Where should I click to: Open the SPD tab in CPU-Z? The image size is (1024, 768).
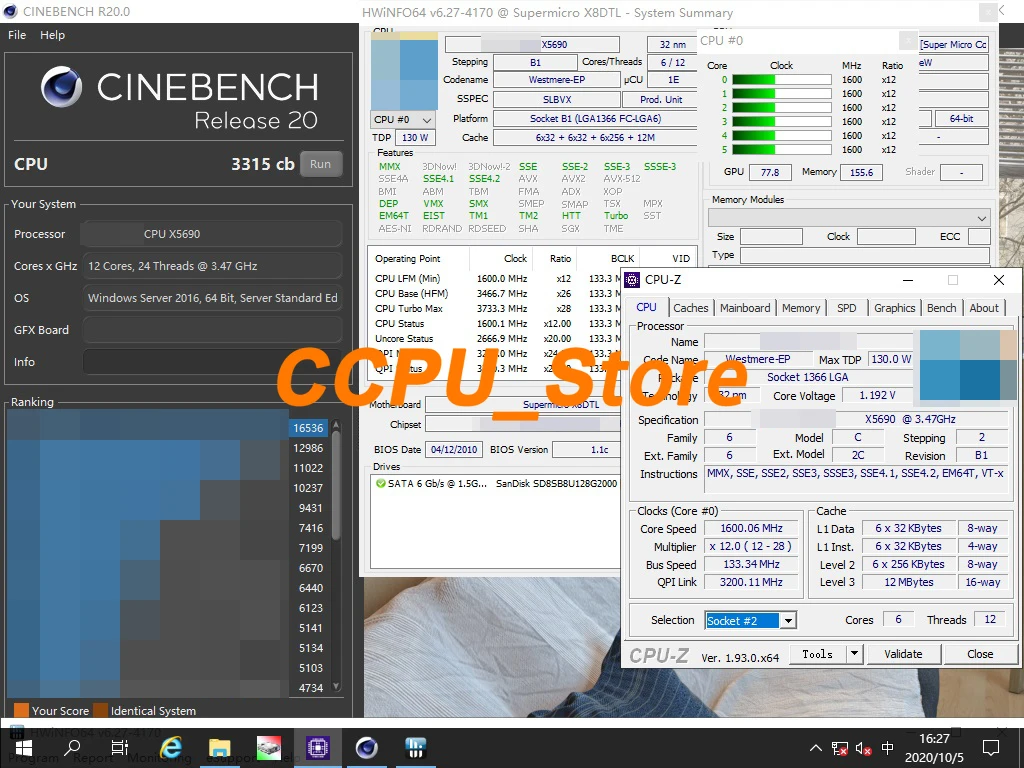click(x=846, y=308)
